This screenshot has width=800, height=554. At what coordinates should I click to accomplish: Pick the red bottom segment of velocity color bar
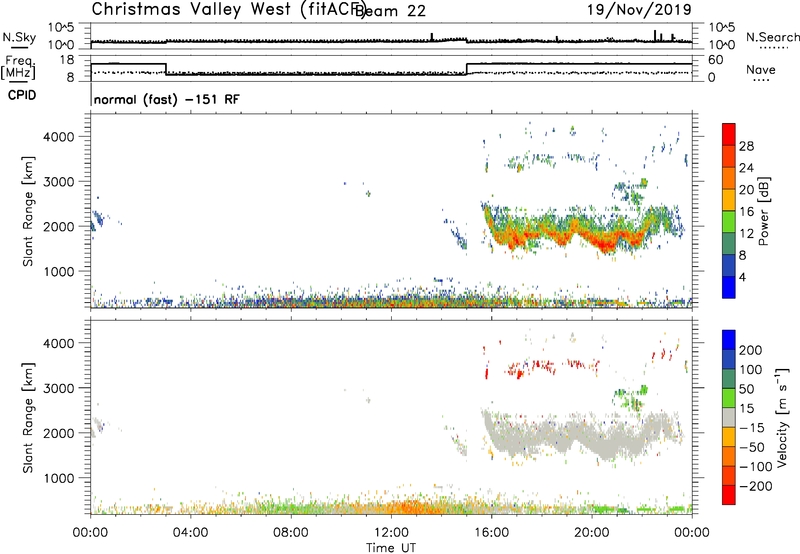coord(729,495)
